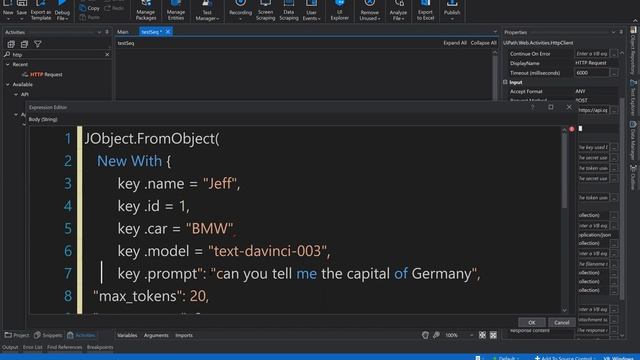Open the Data Manager side panel
Screen dimensions: 640x360
pyautogui.click(x=633, y=141)
